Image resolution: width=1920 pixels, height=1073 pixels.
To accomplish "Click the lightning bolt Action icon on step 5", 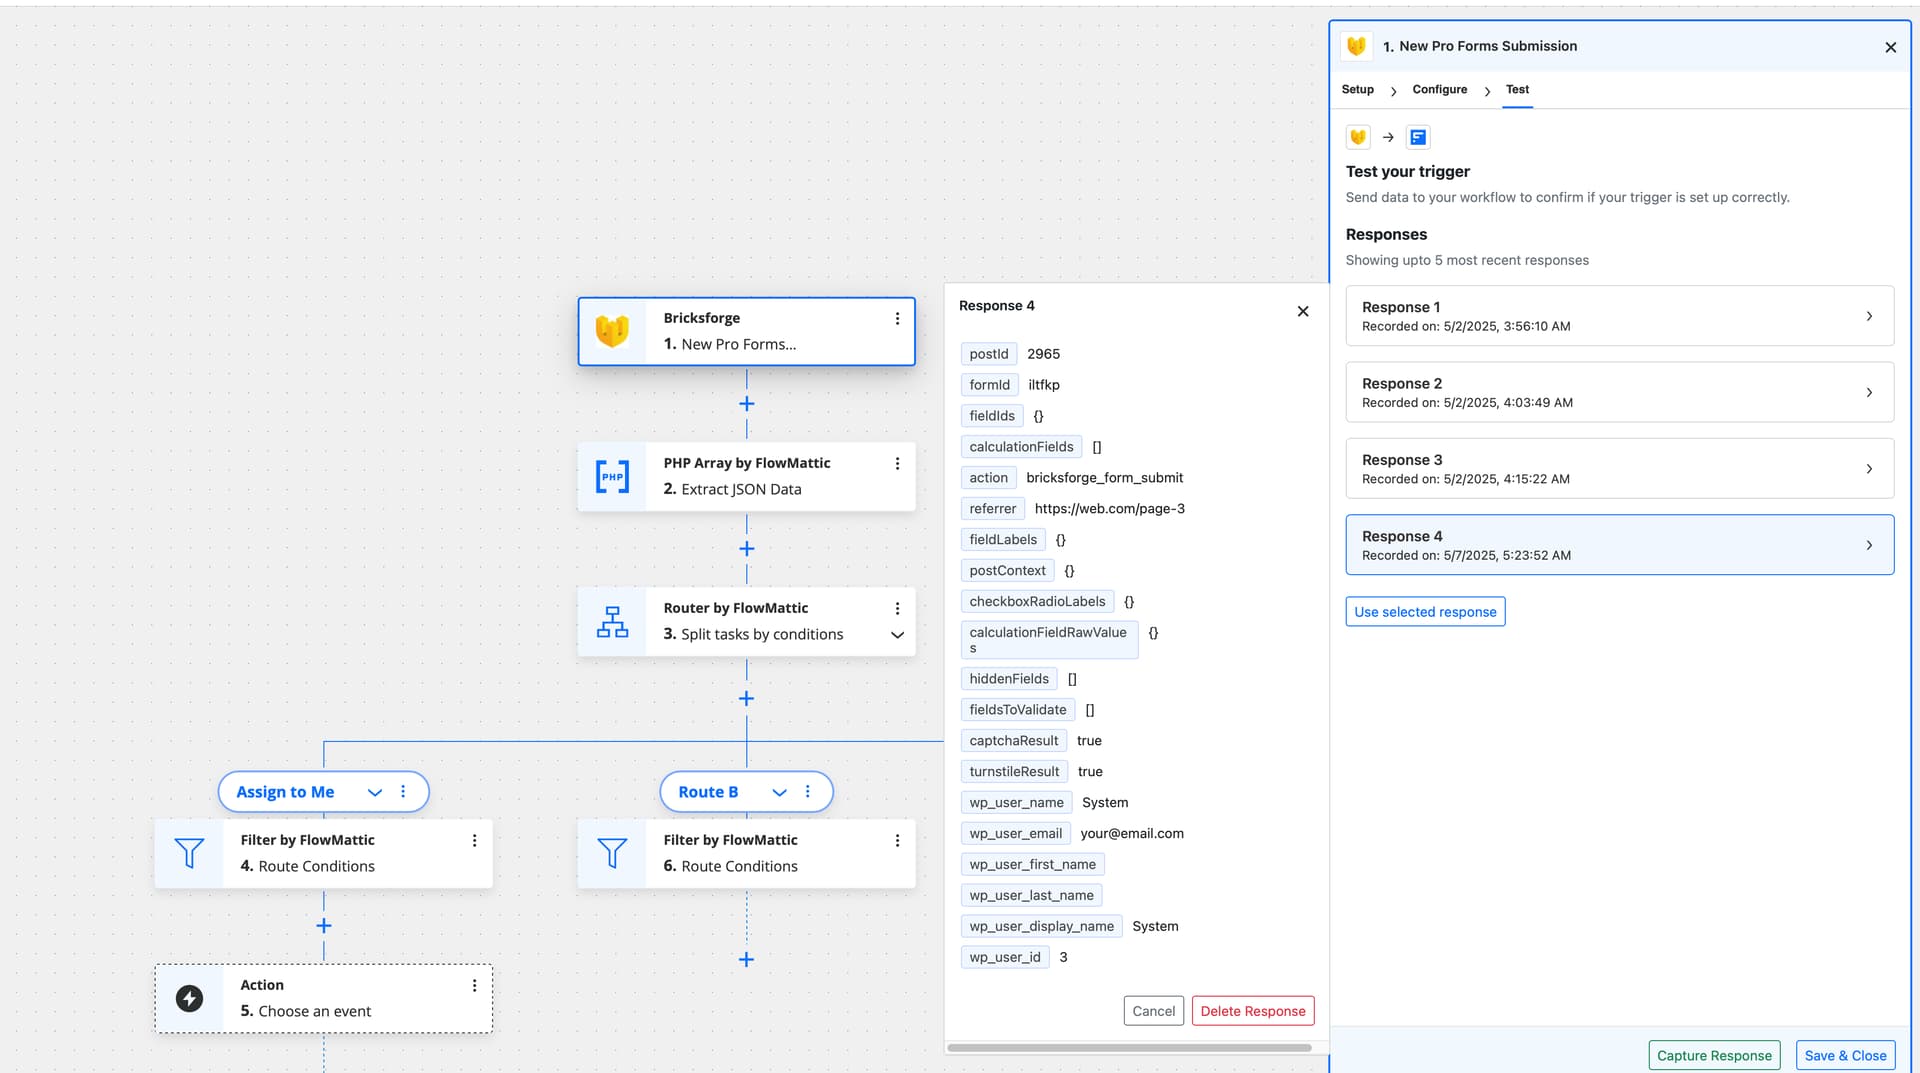I will tap(189, 998).
